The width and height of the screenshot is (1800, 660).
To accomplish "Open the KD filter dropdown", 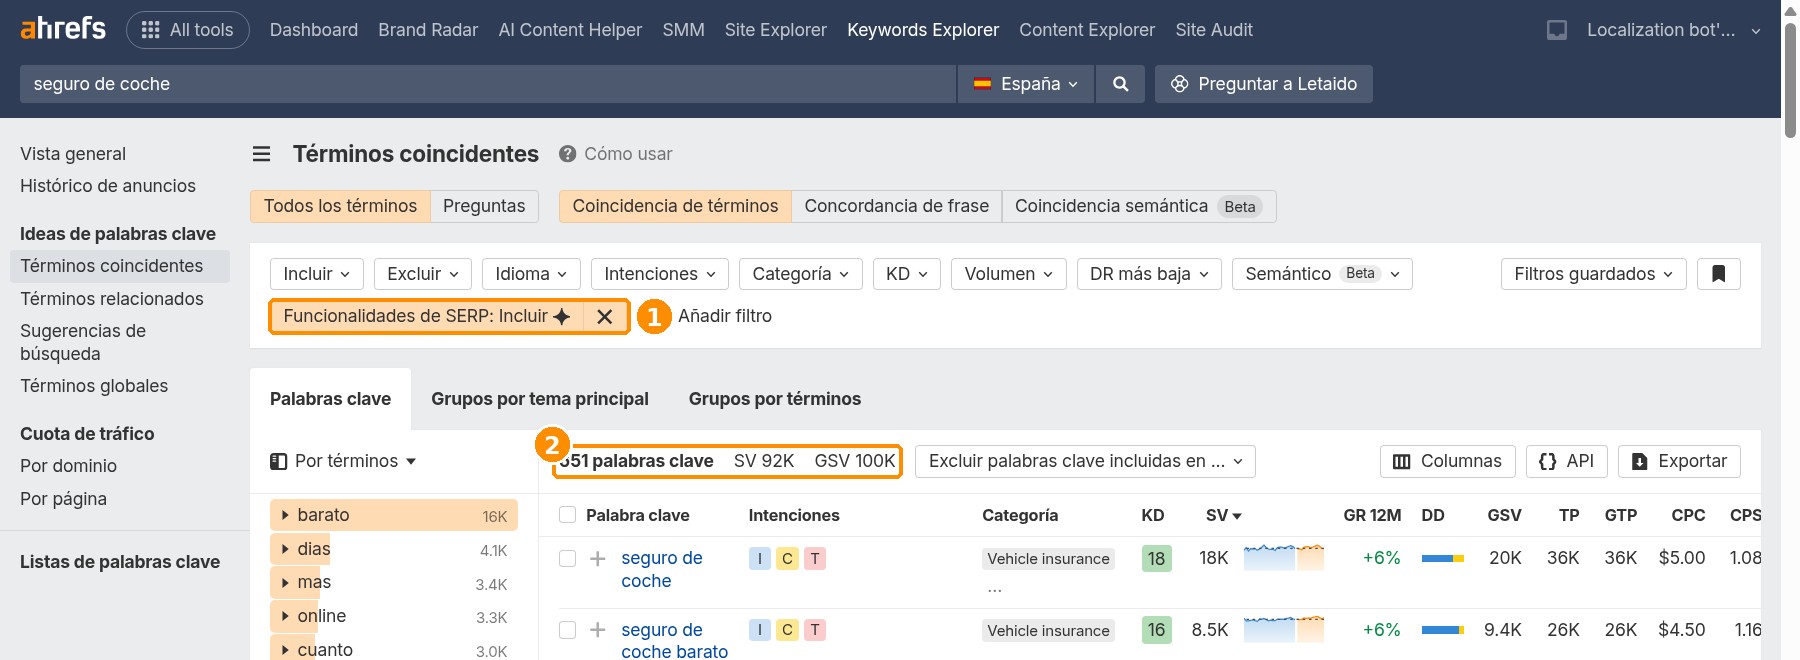I will click(x=907, y=274).
